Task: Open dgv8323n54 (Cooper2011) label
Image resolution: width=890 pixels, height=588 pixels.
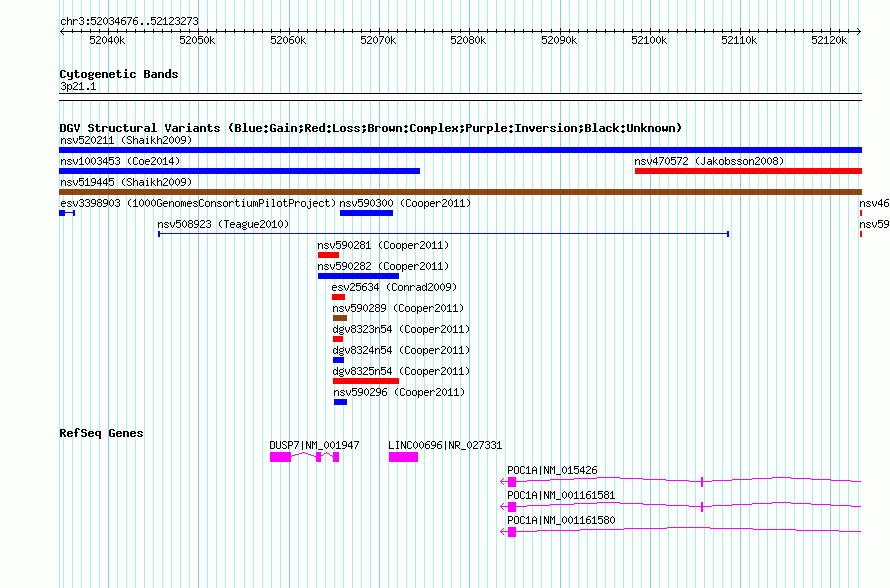Action: click(x=401, y=329)
